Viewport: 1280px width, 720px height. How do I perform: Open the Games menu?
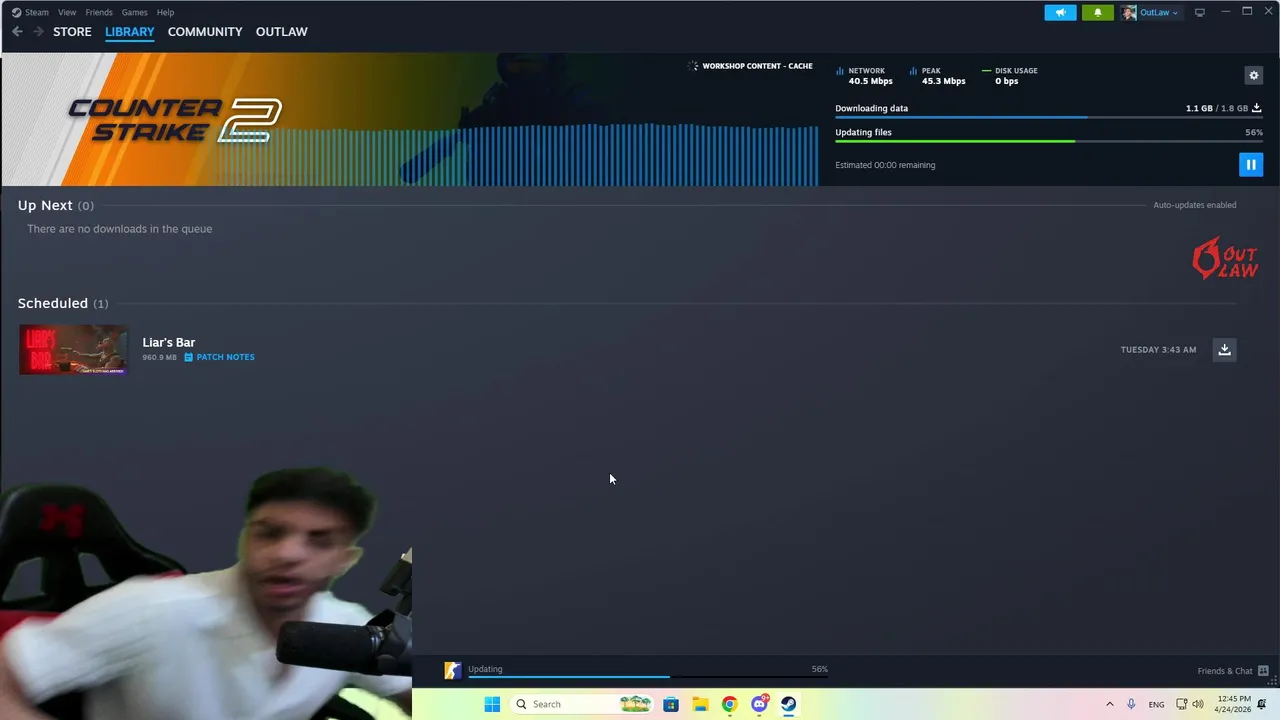pos(134,12)
